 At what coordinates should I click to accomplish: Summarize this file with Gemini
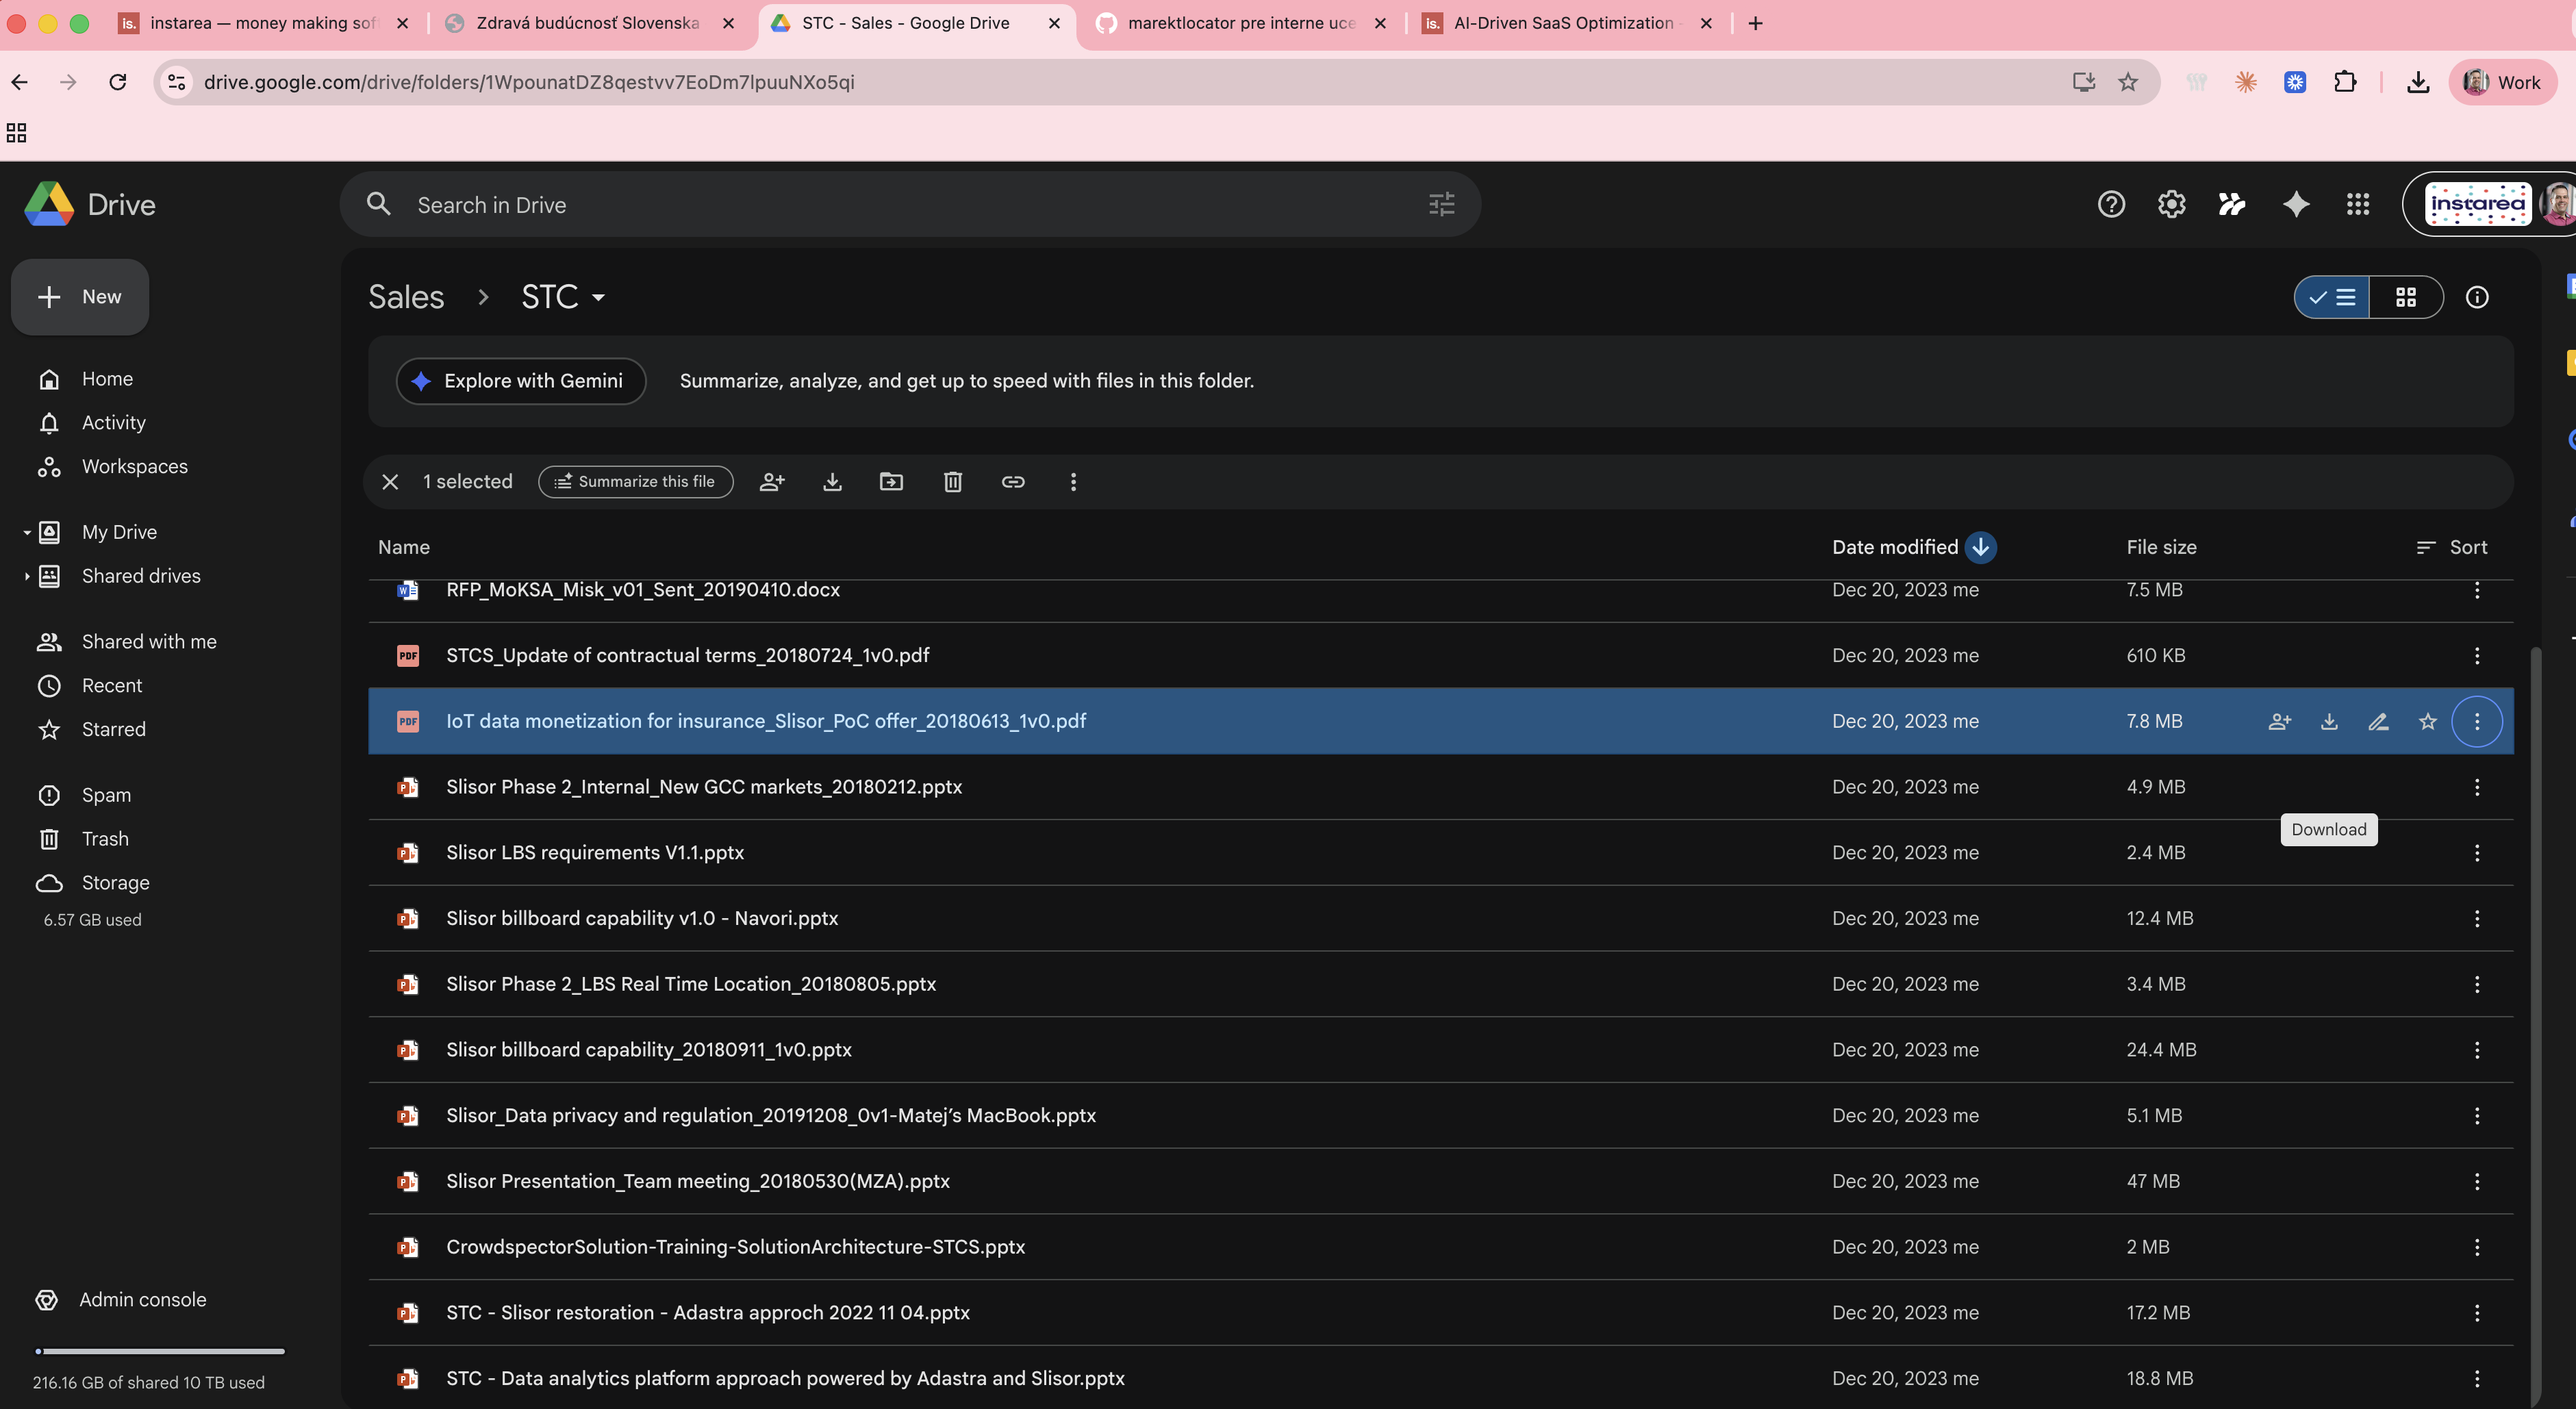[x=635, y=481]
